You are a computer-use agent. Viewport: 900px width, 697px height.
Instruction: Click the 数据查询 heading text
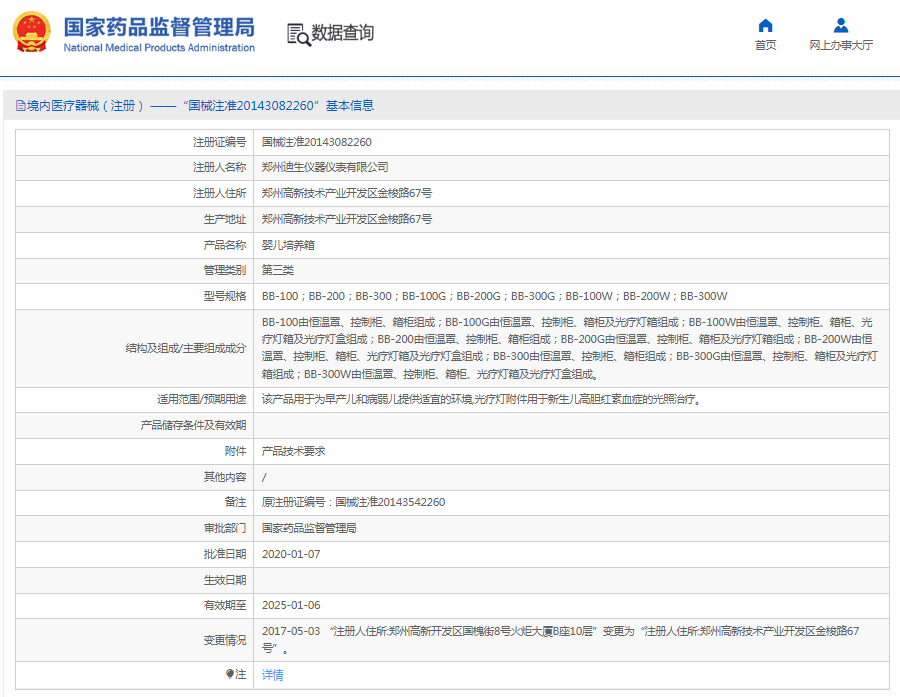pos(343,34)
